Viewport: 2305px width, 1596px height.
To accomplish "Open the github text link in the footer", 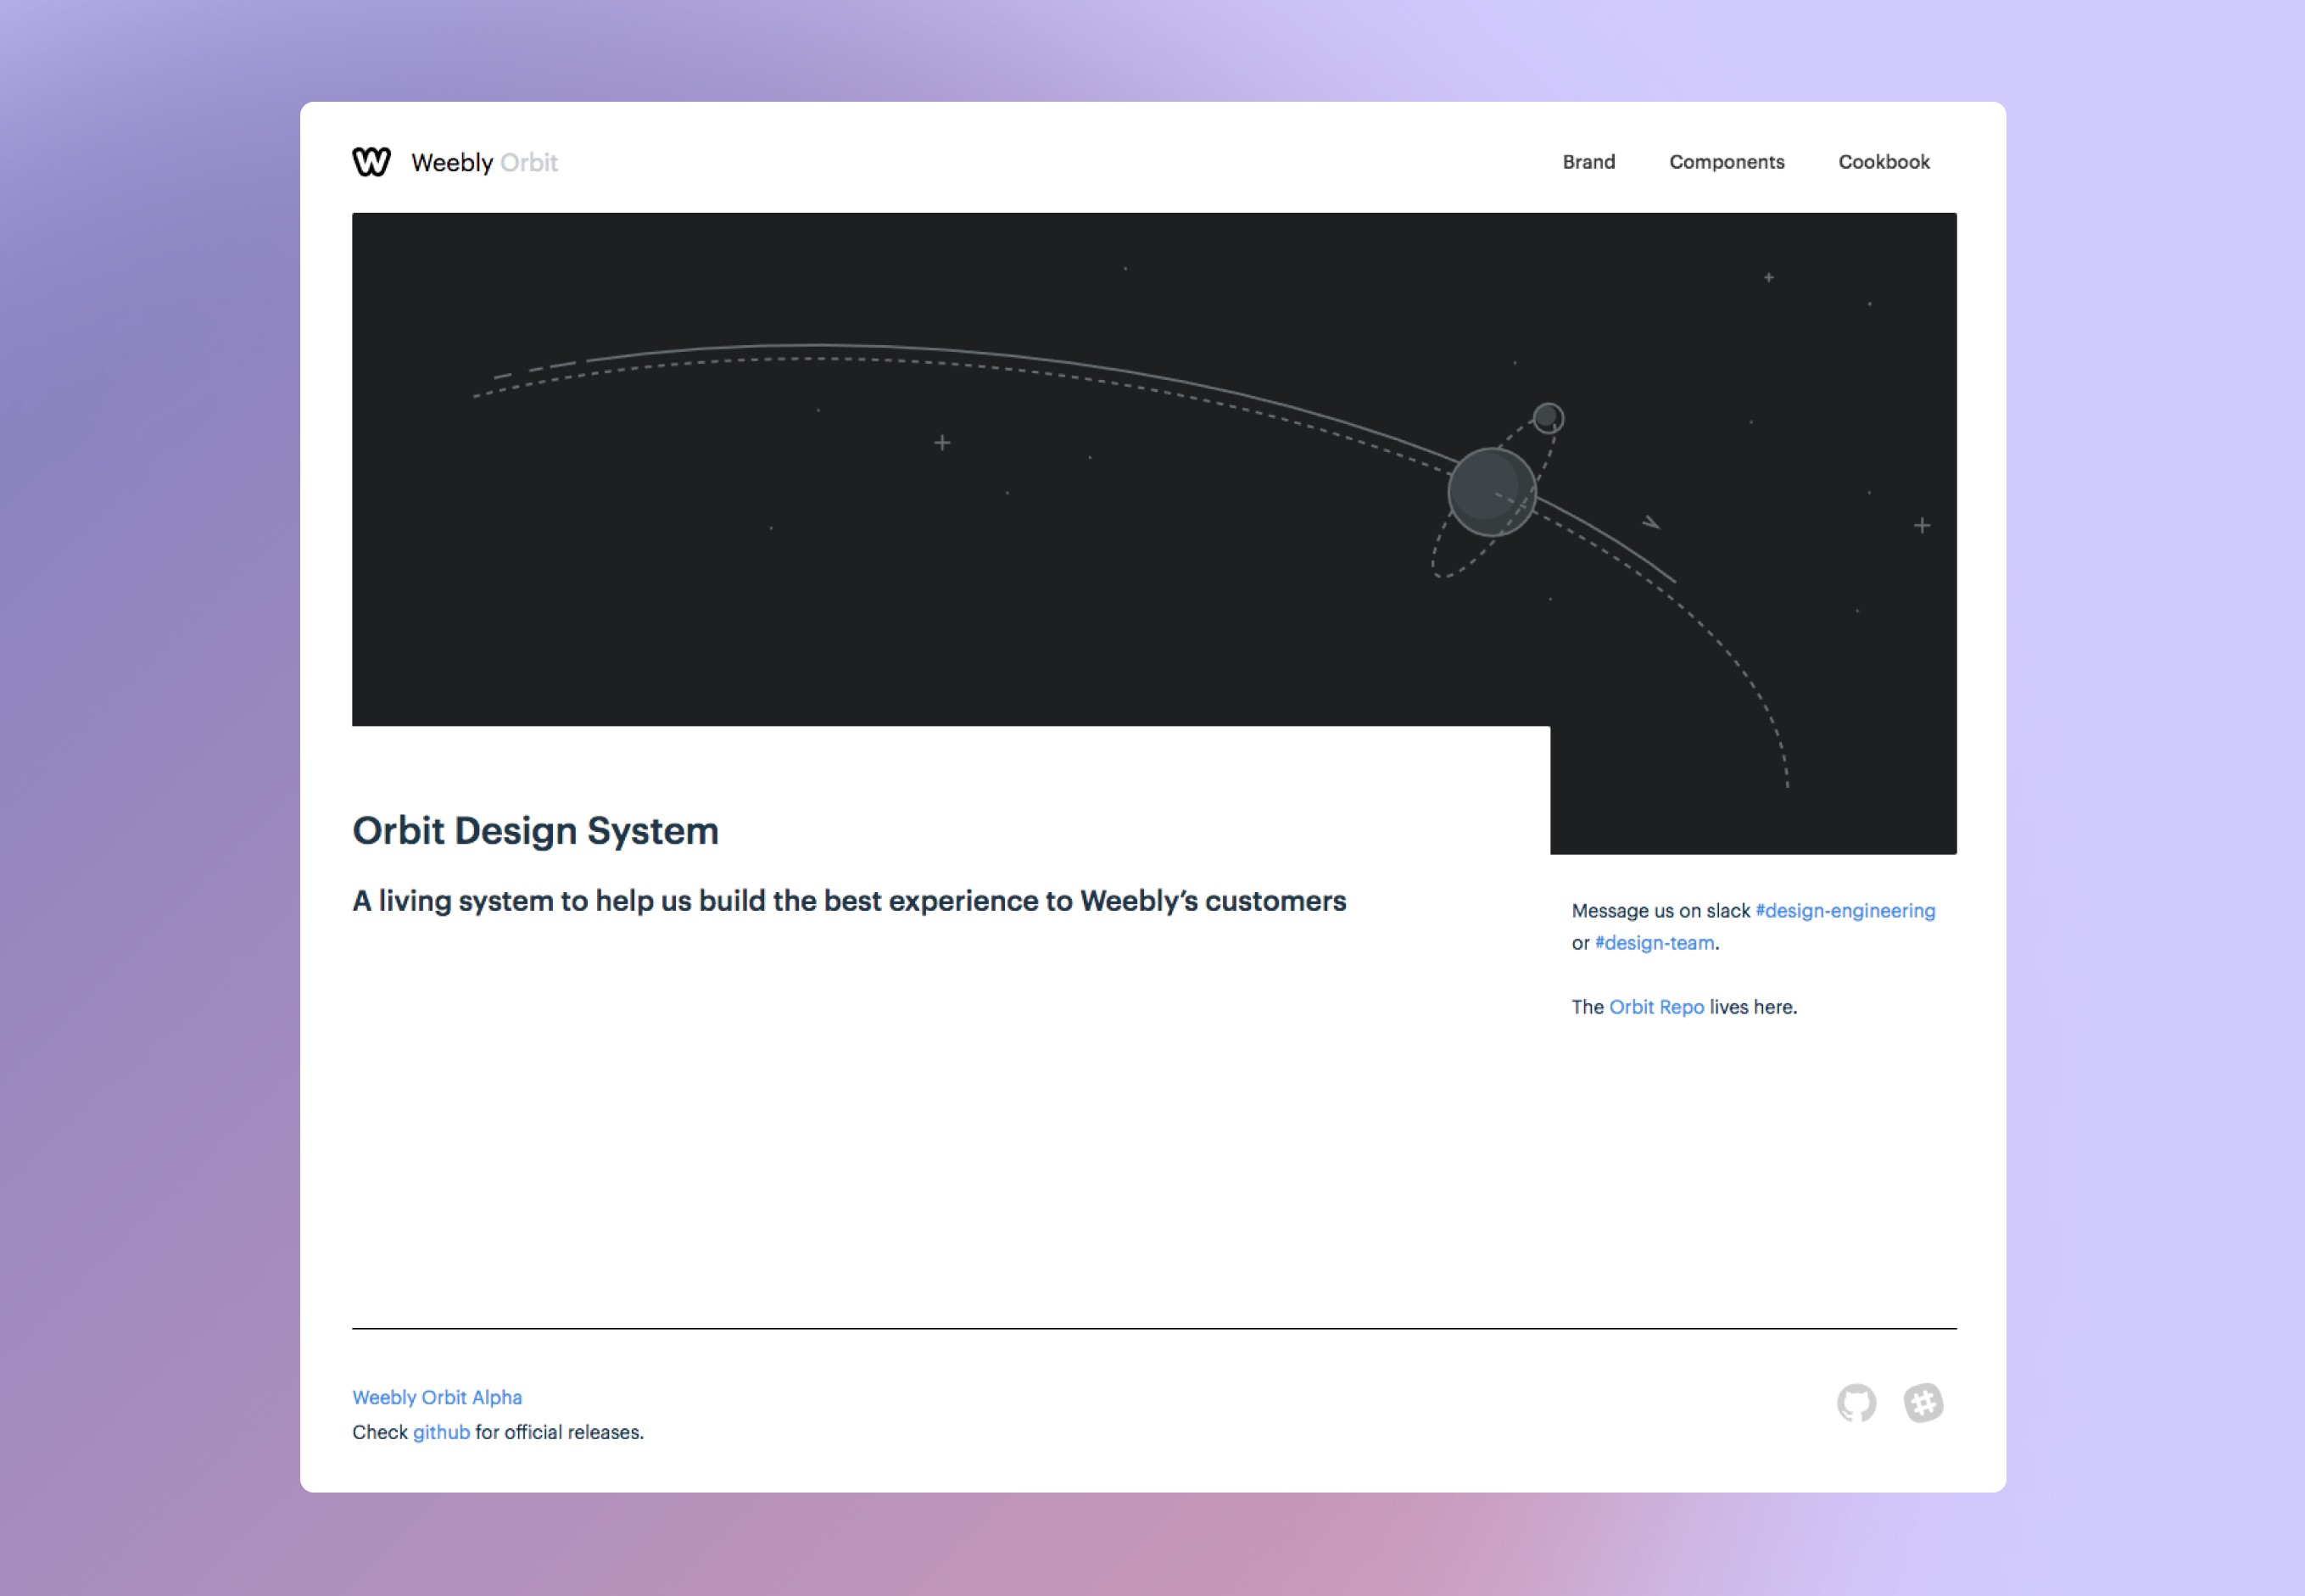I will click(x=441, y=1432).
